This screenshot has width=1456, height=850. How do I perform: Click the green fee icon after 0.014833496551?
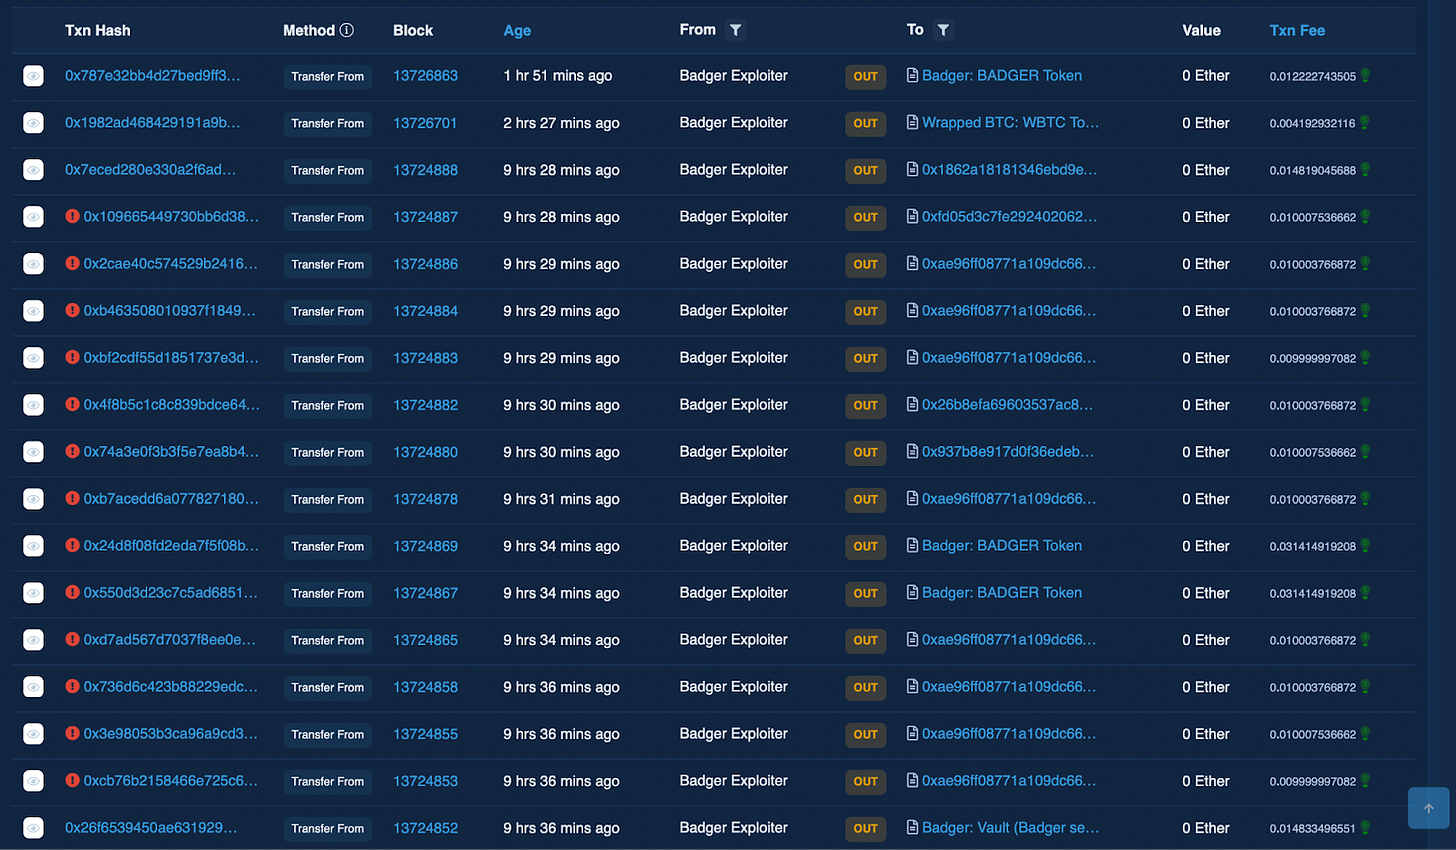[x=1365, y=828]
